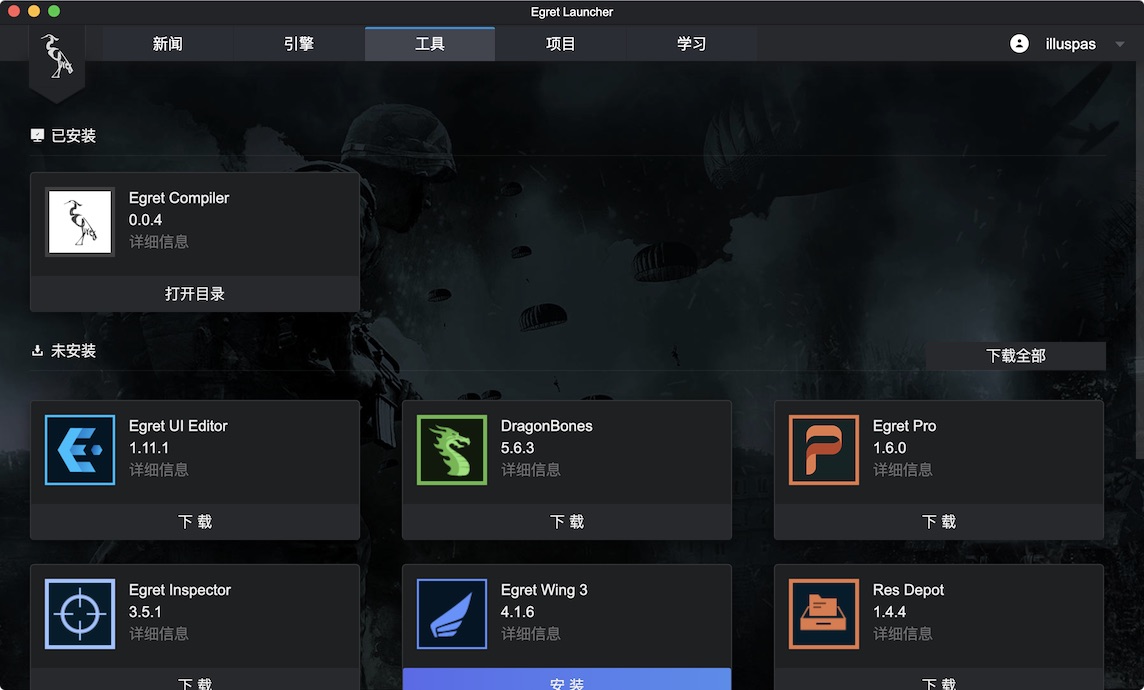Click the illuspas user avatar icon

pyautogui.click(x=1019, y=44)
